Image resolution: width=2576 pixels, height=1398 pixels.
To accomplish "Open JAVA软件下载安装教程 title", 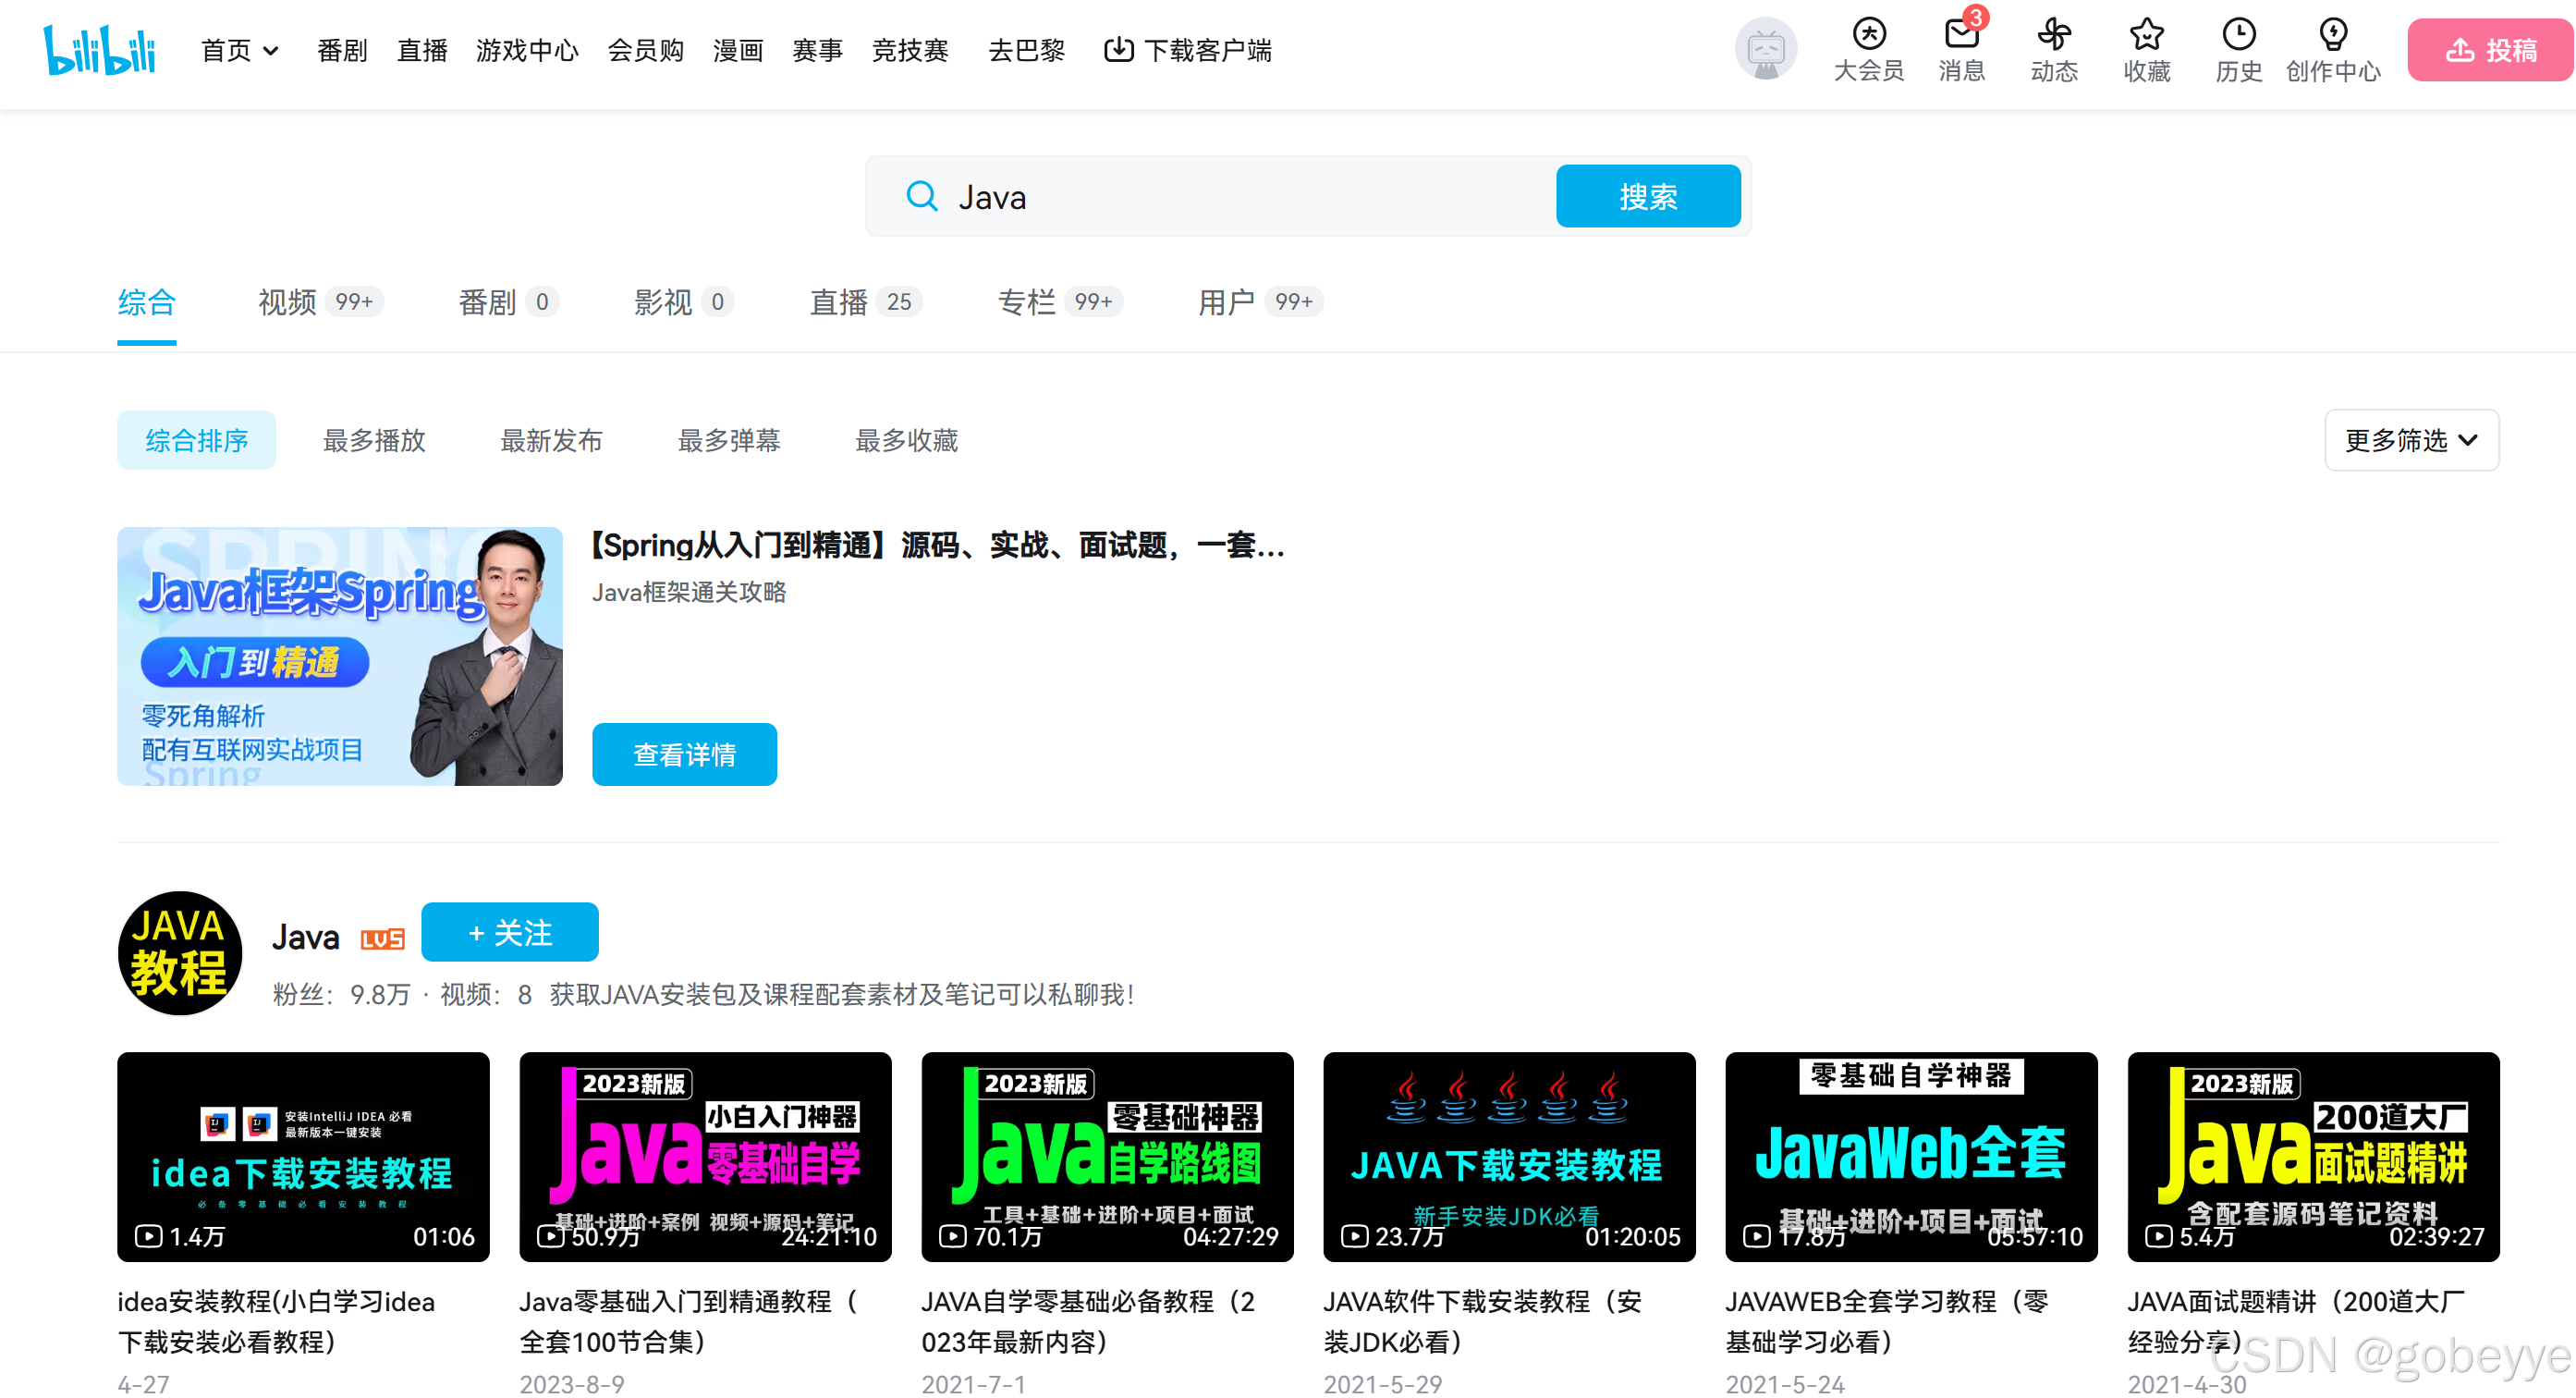I will click(1483, 1322).
